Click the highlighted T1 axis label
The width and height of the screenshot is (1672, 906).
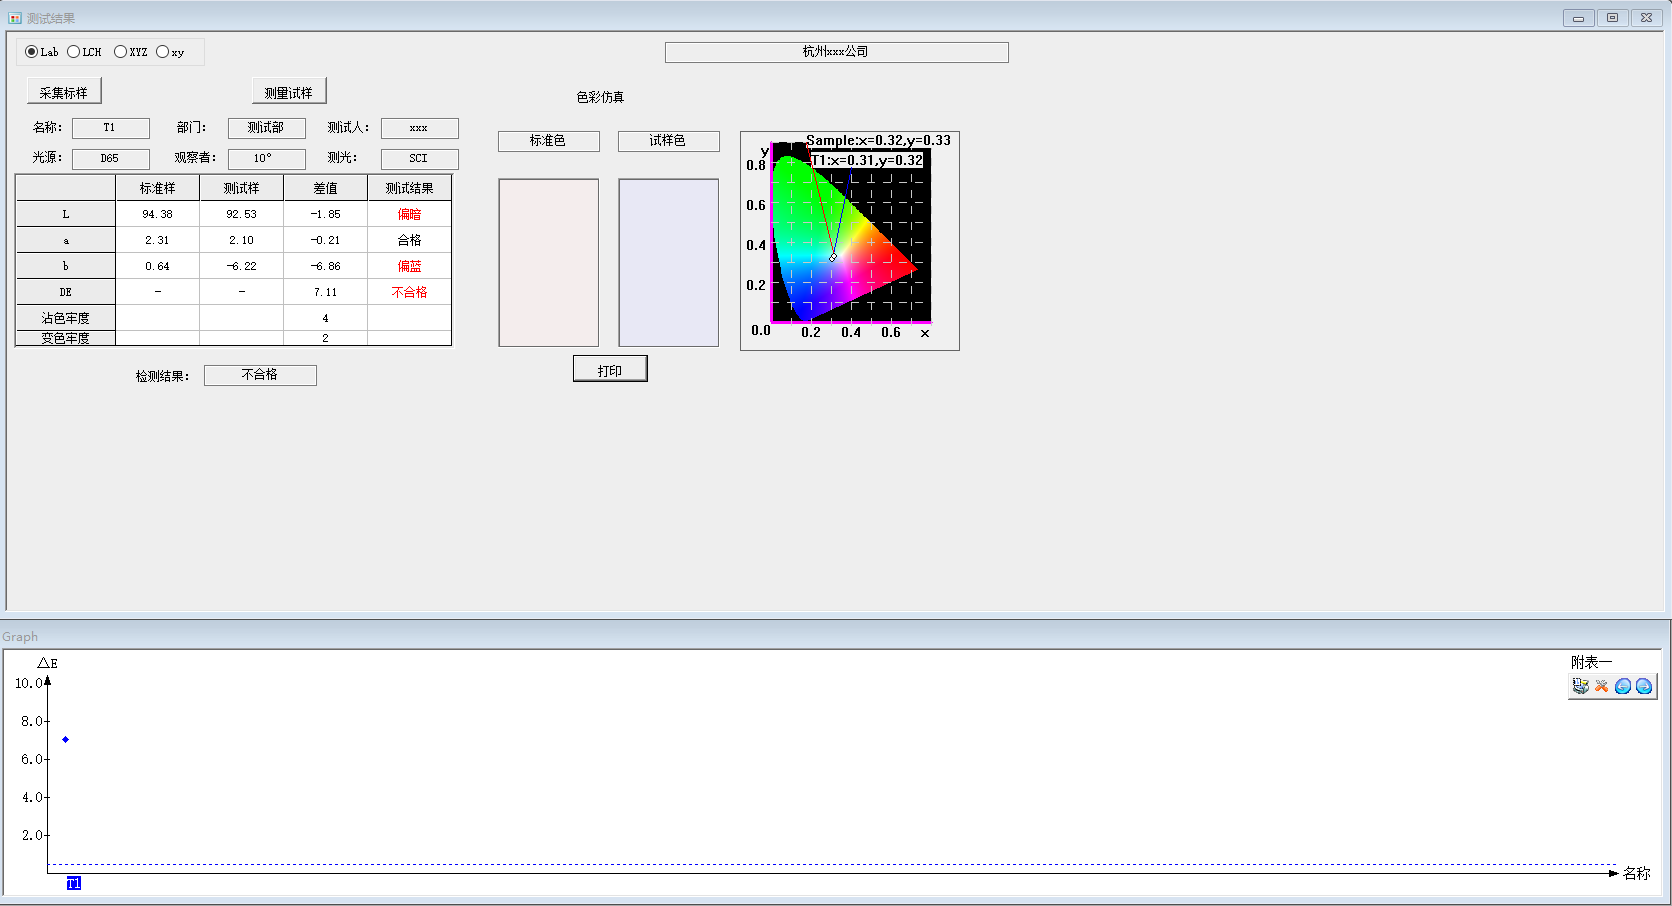[x=74, y=883]
